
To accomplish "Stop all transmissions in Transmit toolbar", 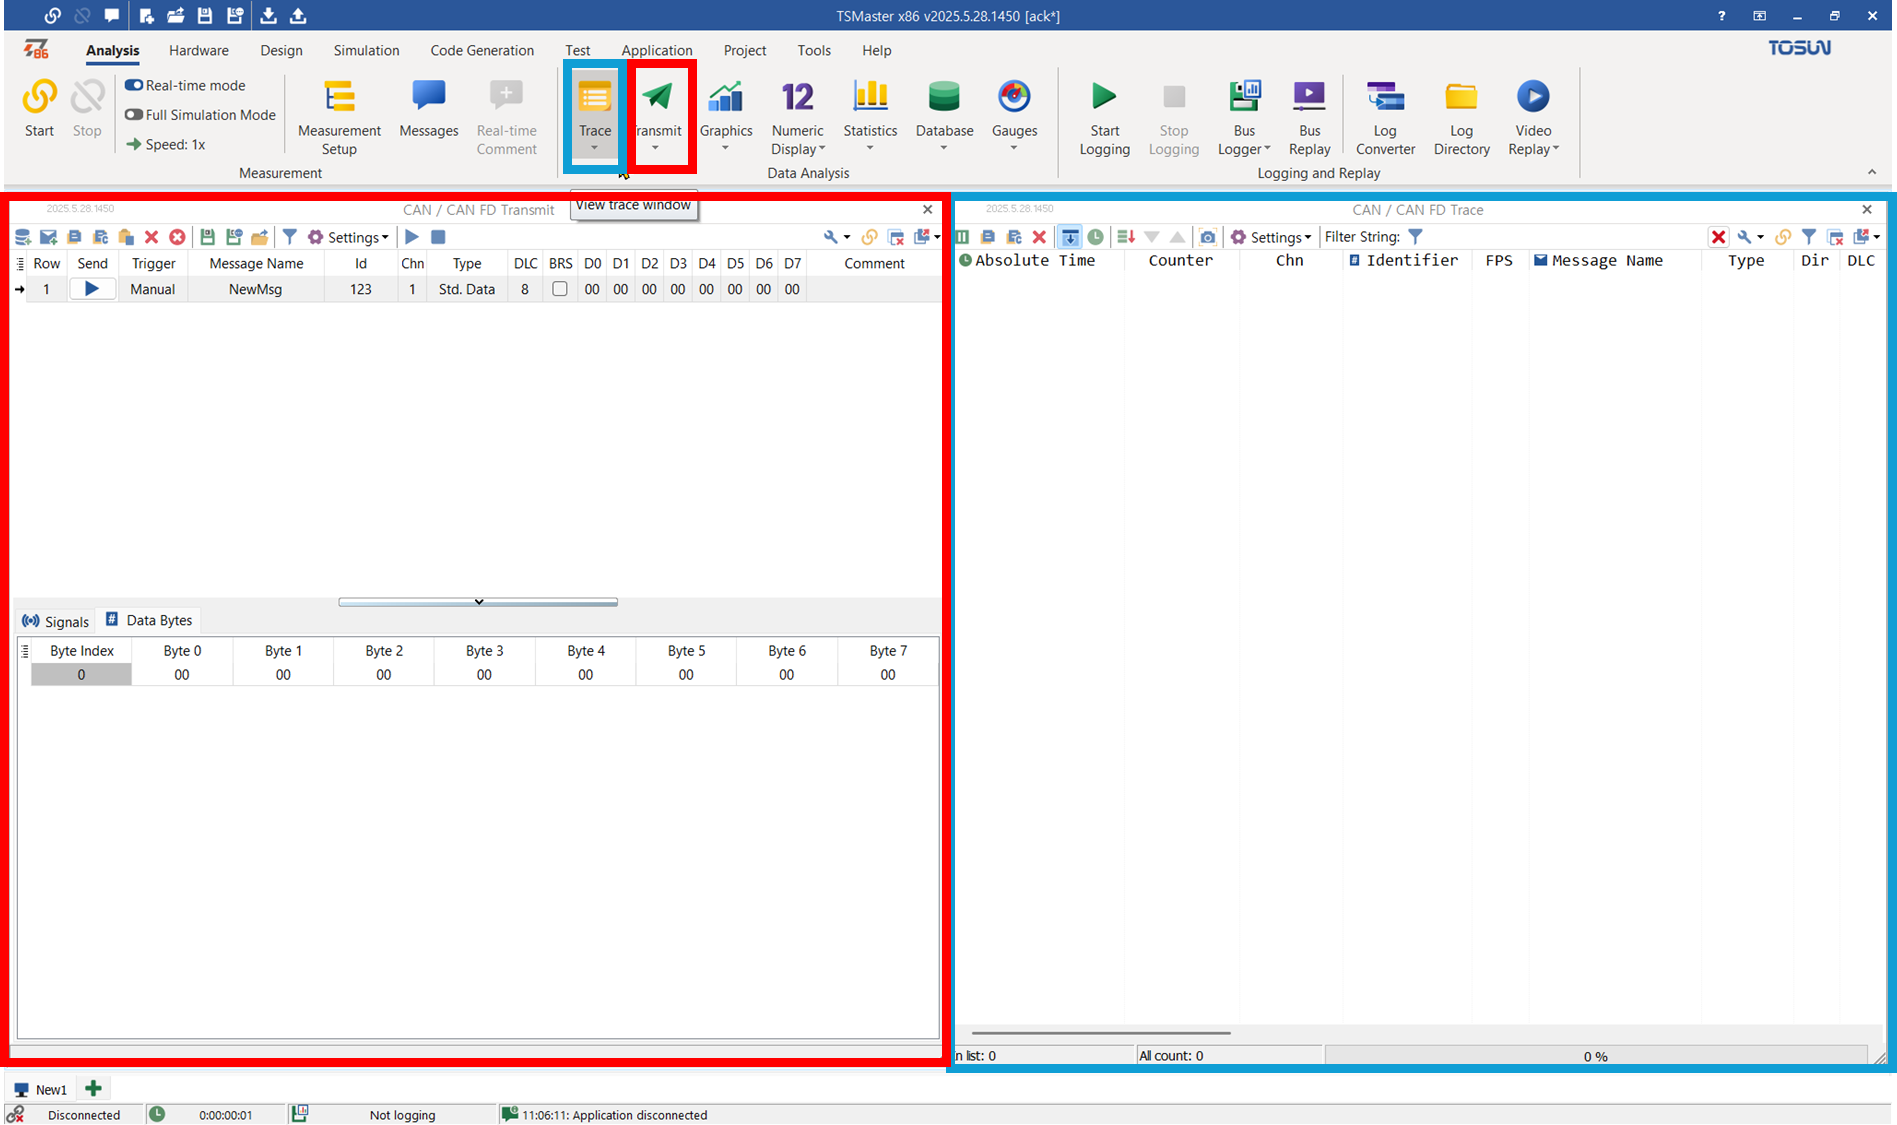I will pos(438,237).
